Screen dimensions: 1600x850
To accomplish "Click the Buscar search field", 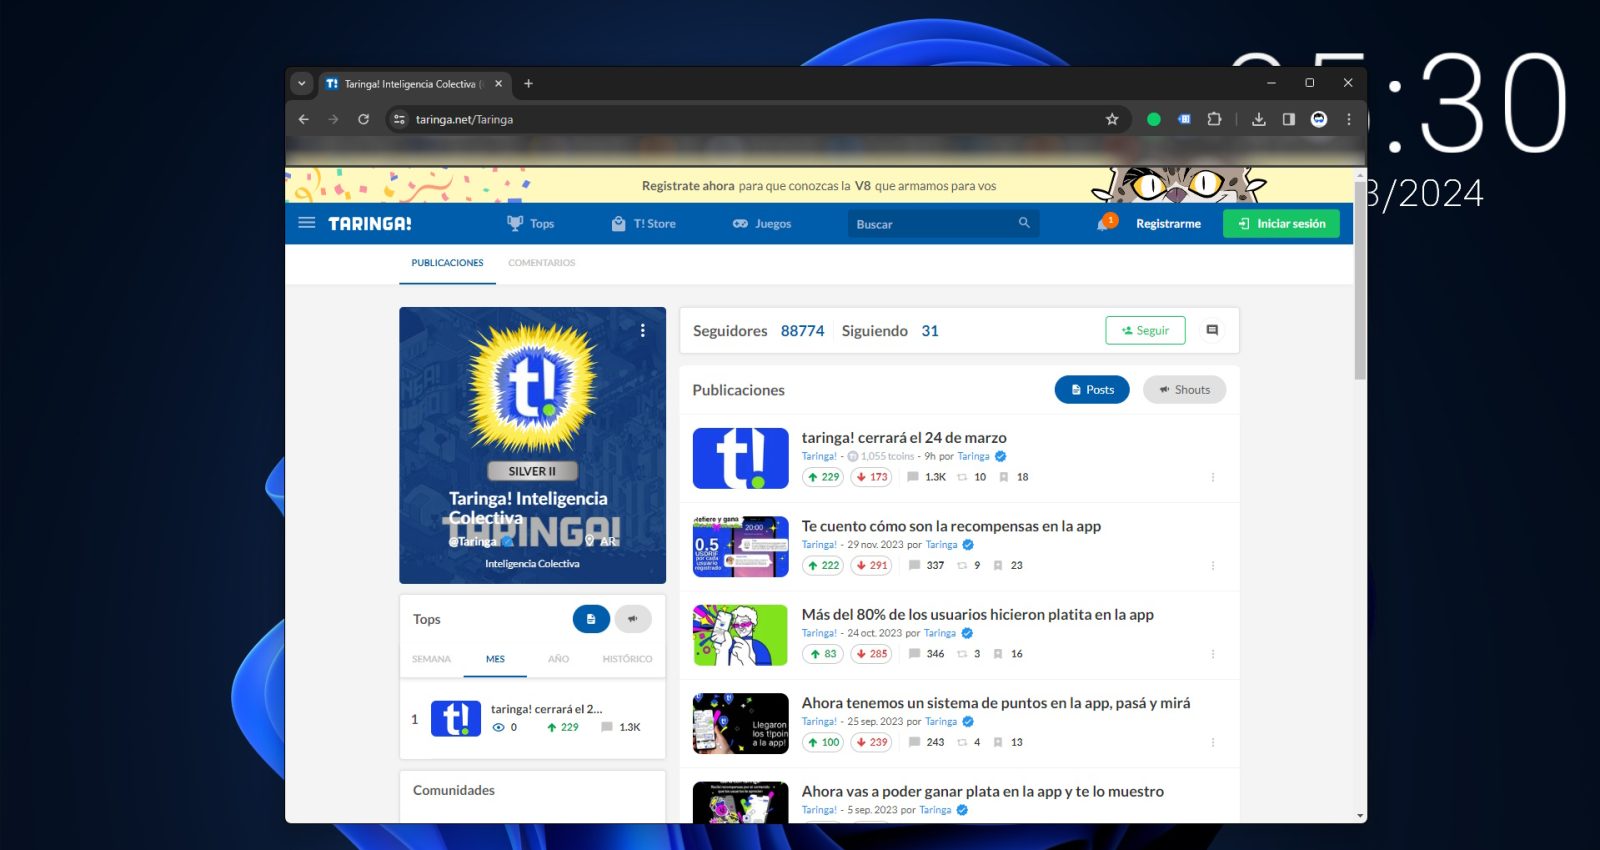I will coord(932,224).
